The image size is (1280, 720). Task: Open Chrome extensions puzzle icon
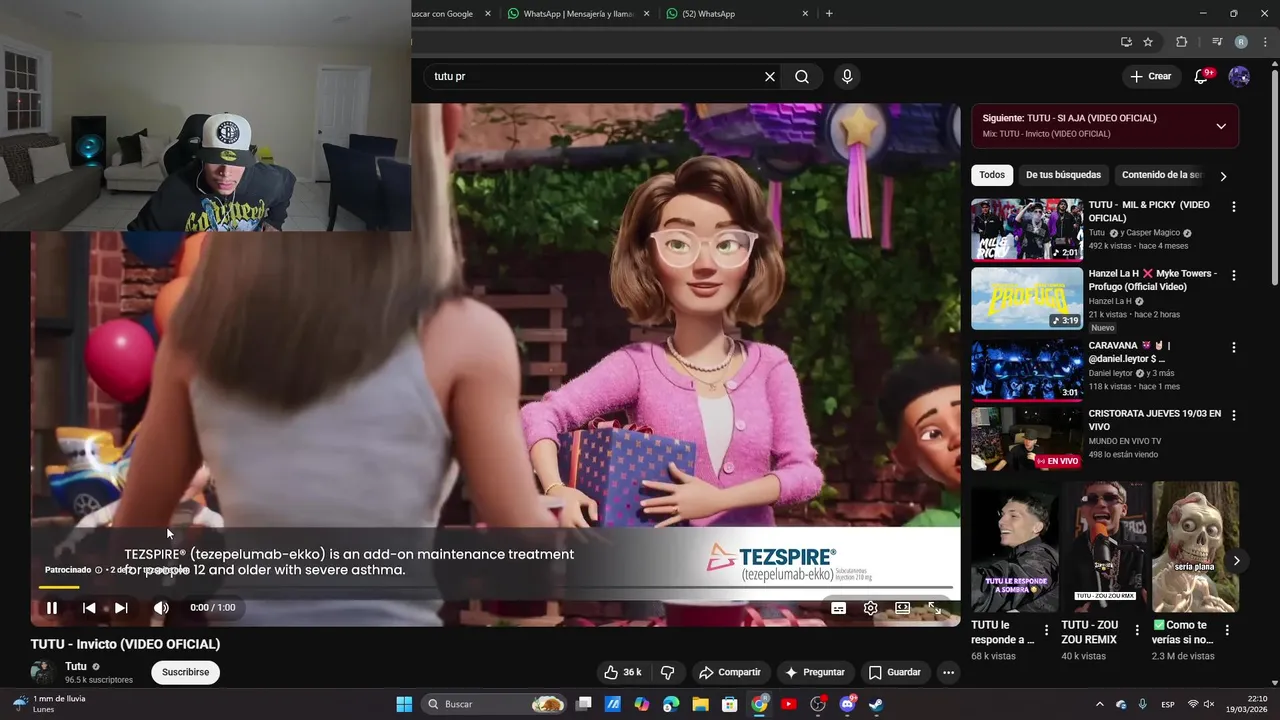tap(1181, 42)
